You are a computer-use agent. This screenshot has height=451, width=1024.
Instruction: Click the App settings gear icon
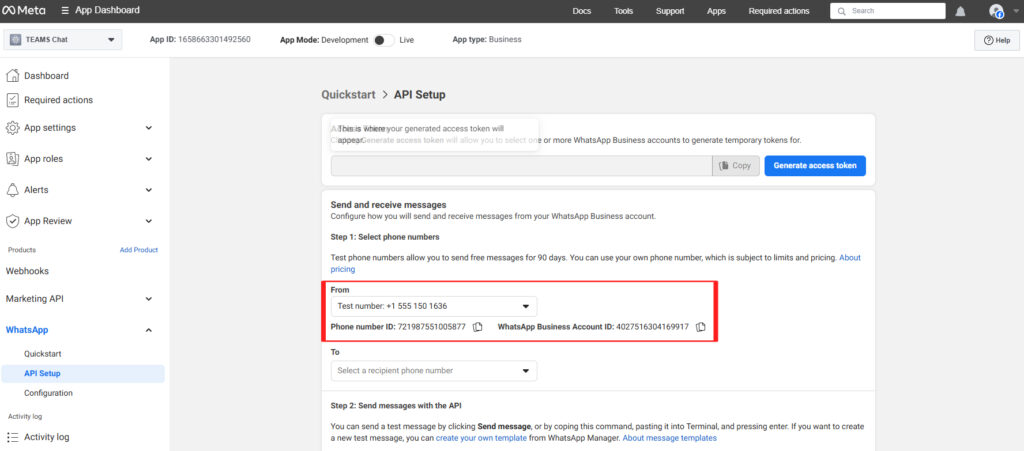(12, 128)
